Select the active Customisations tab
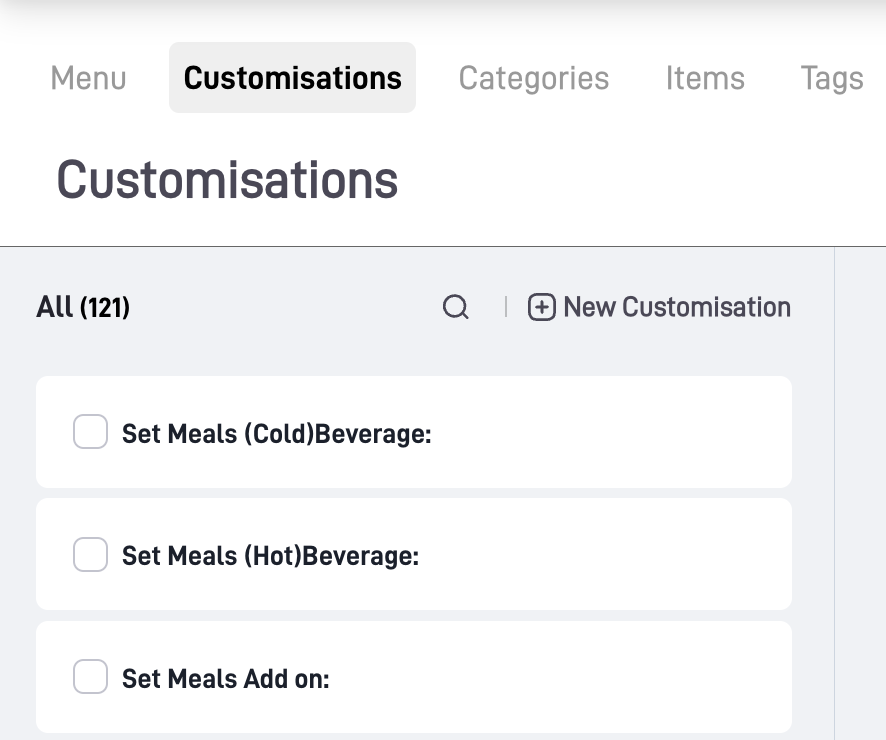 [293, 78]
